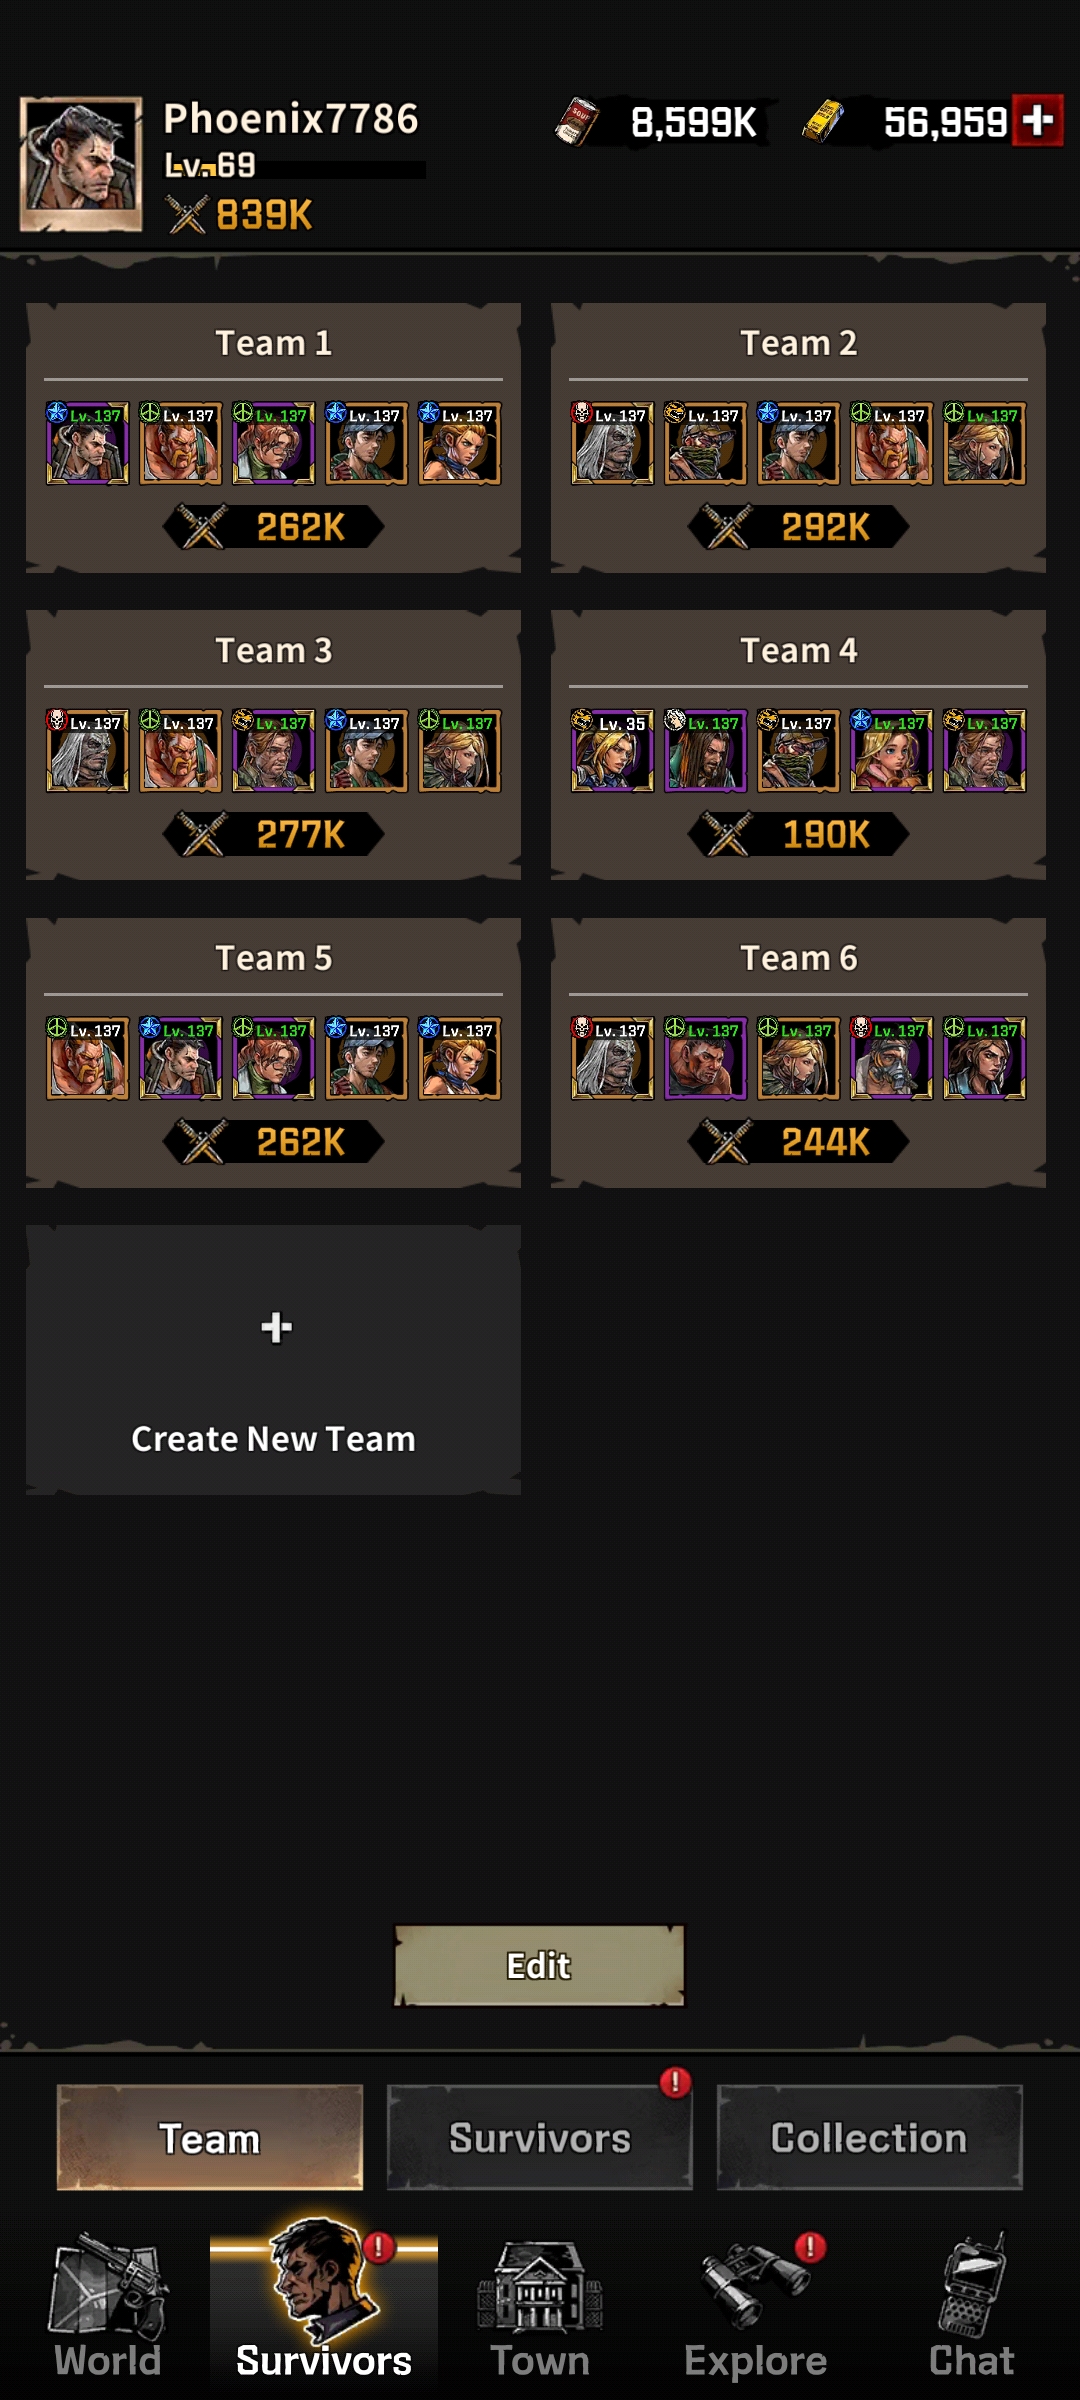The height and width of the screenshot is (2400, 1080).
Task: Switch to the Collection tab
Action: tap(869, 2138)
